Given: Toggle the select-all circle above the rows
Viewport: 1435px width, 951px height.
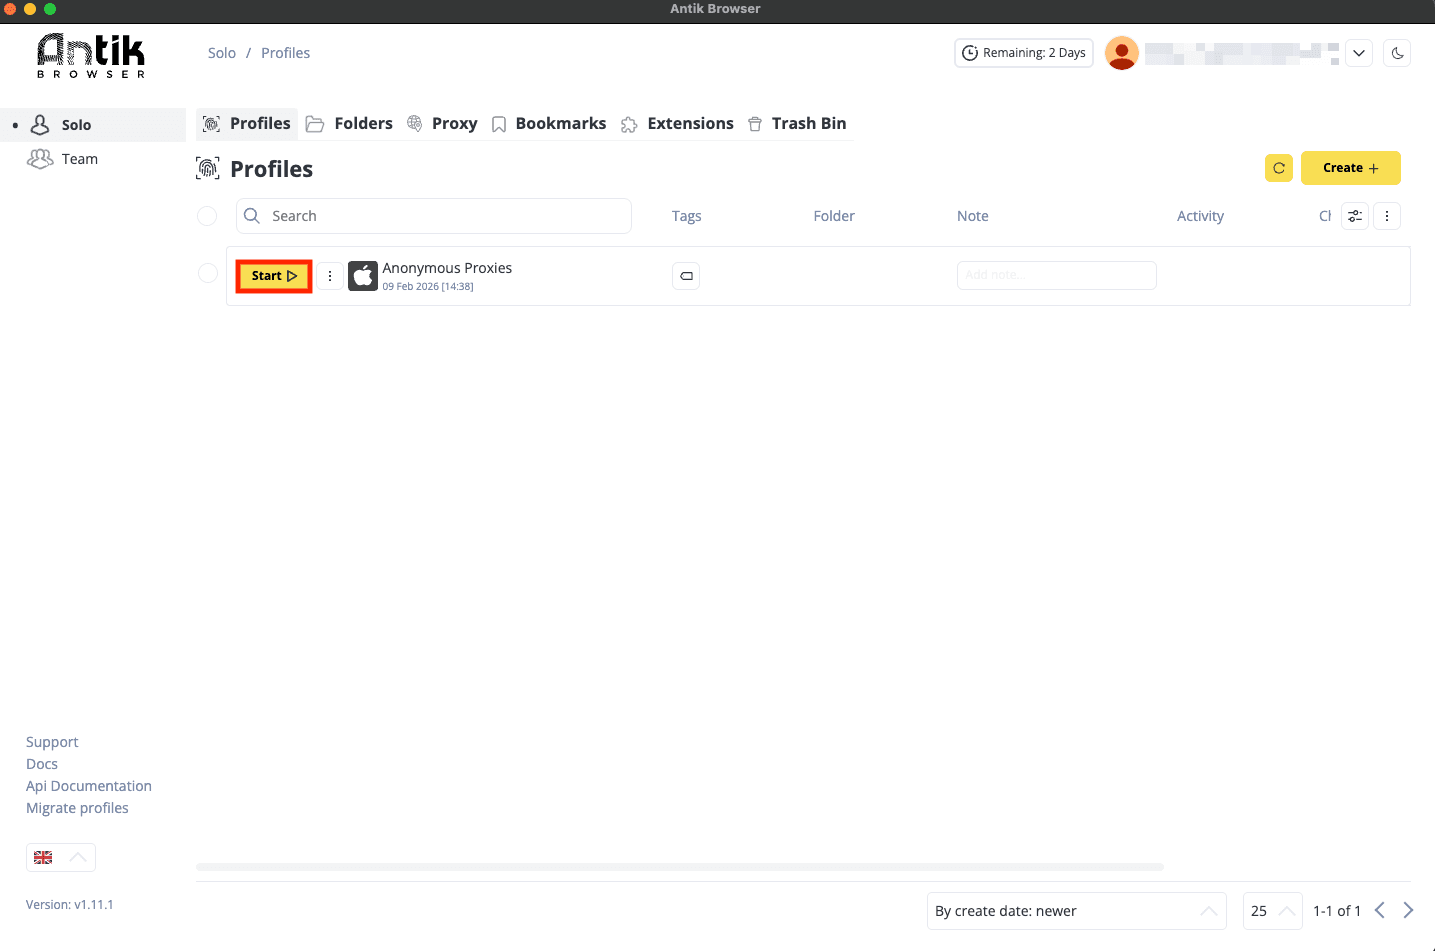Looking at the screenshot, I should pyautogui.click(x=207, y=215).
